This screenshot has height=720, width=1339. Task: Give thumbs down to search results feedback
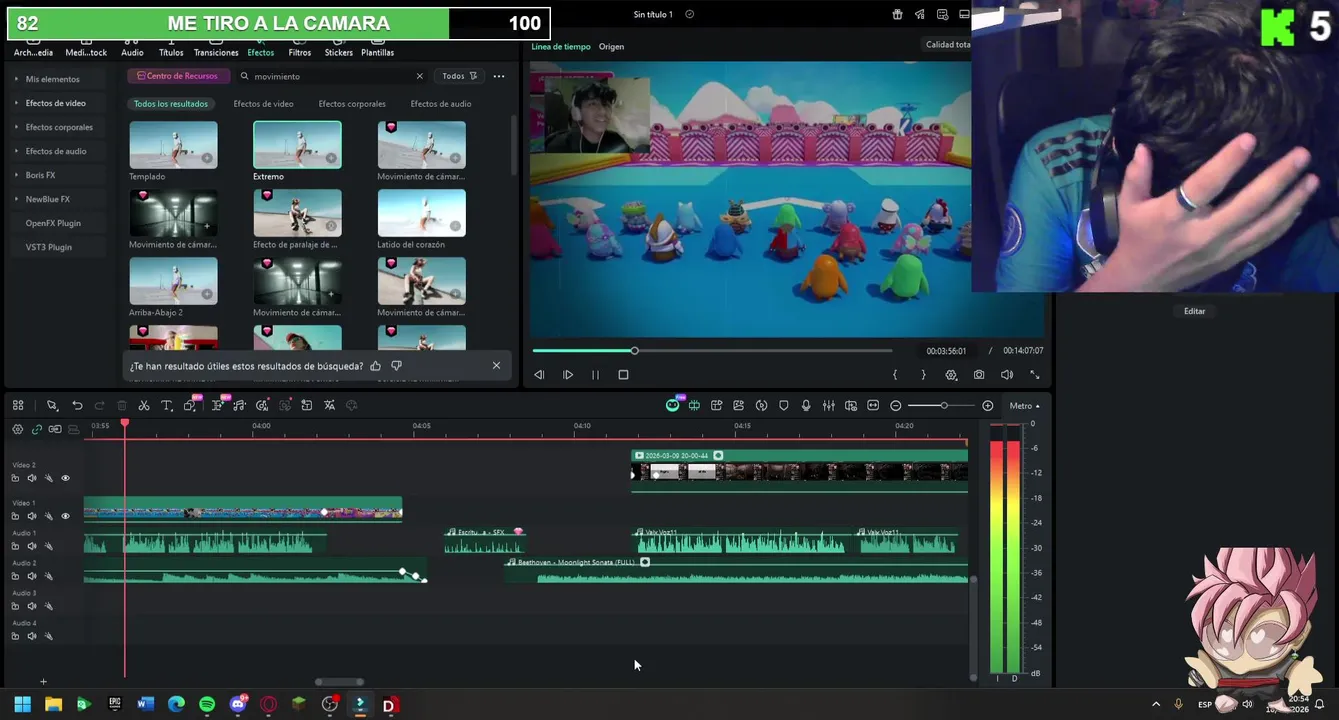pos(397,366)
